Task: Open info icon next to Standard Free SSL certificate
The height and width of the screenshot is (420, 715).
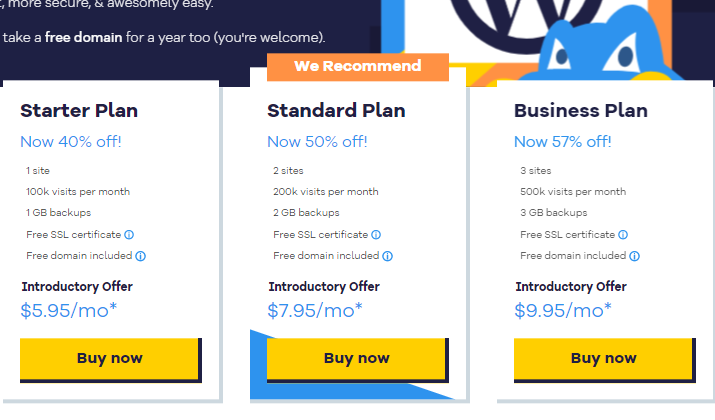Action: click(x=376, y=234)
